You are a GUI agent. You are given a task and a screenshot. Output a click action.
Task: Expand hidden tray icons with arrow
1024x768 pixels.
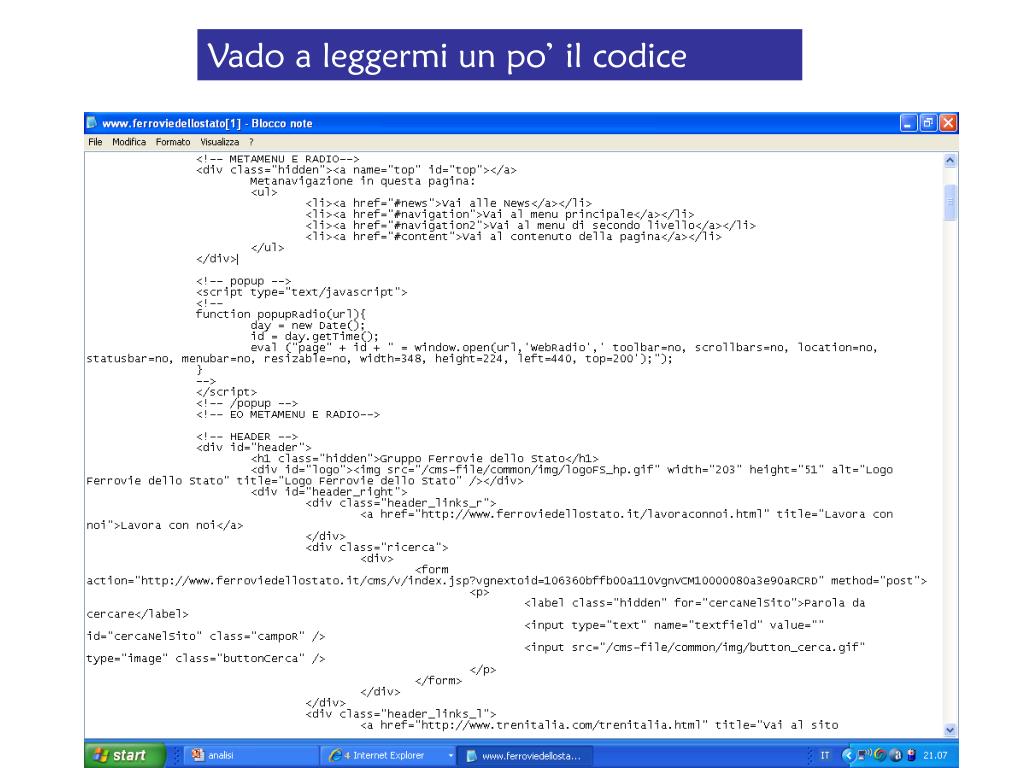click(x=848, y=755)
